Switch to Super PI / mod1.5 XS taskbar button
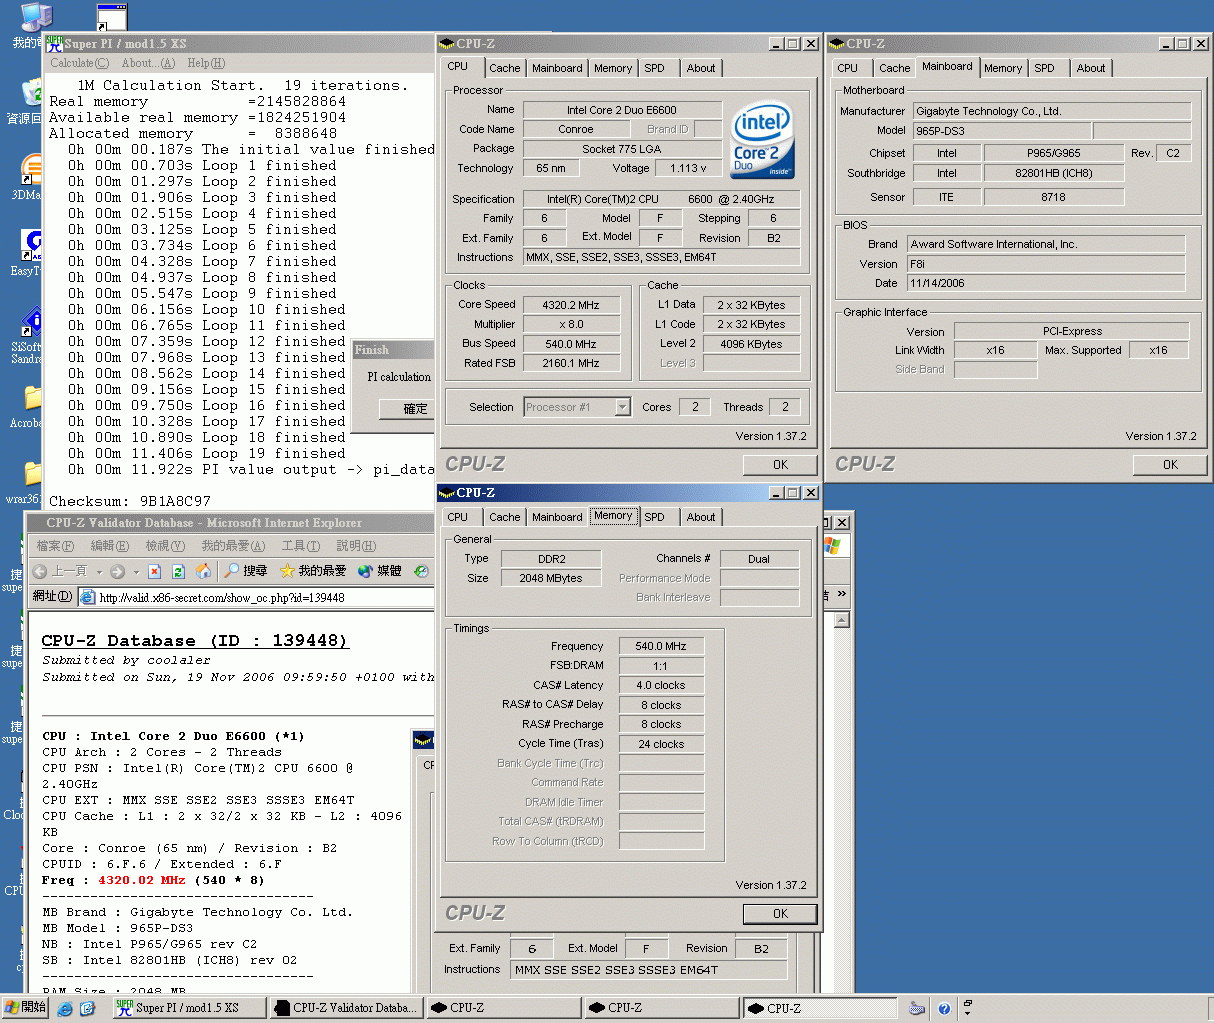 coord(189,1008)
